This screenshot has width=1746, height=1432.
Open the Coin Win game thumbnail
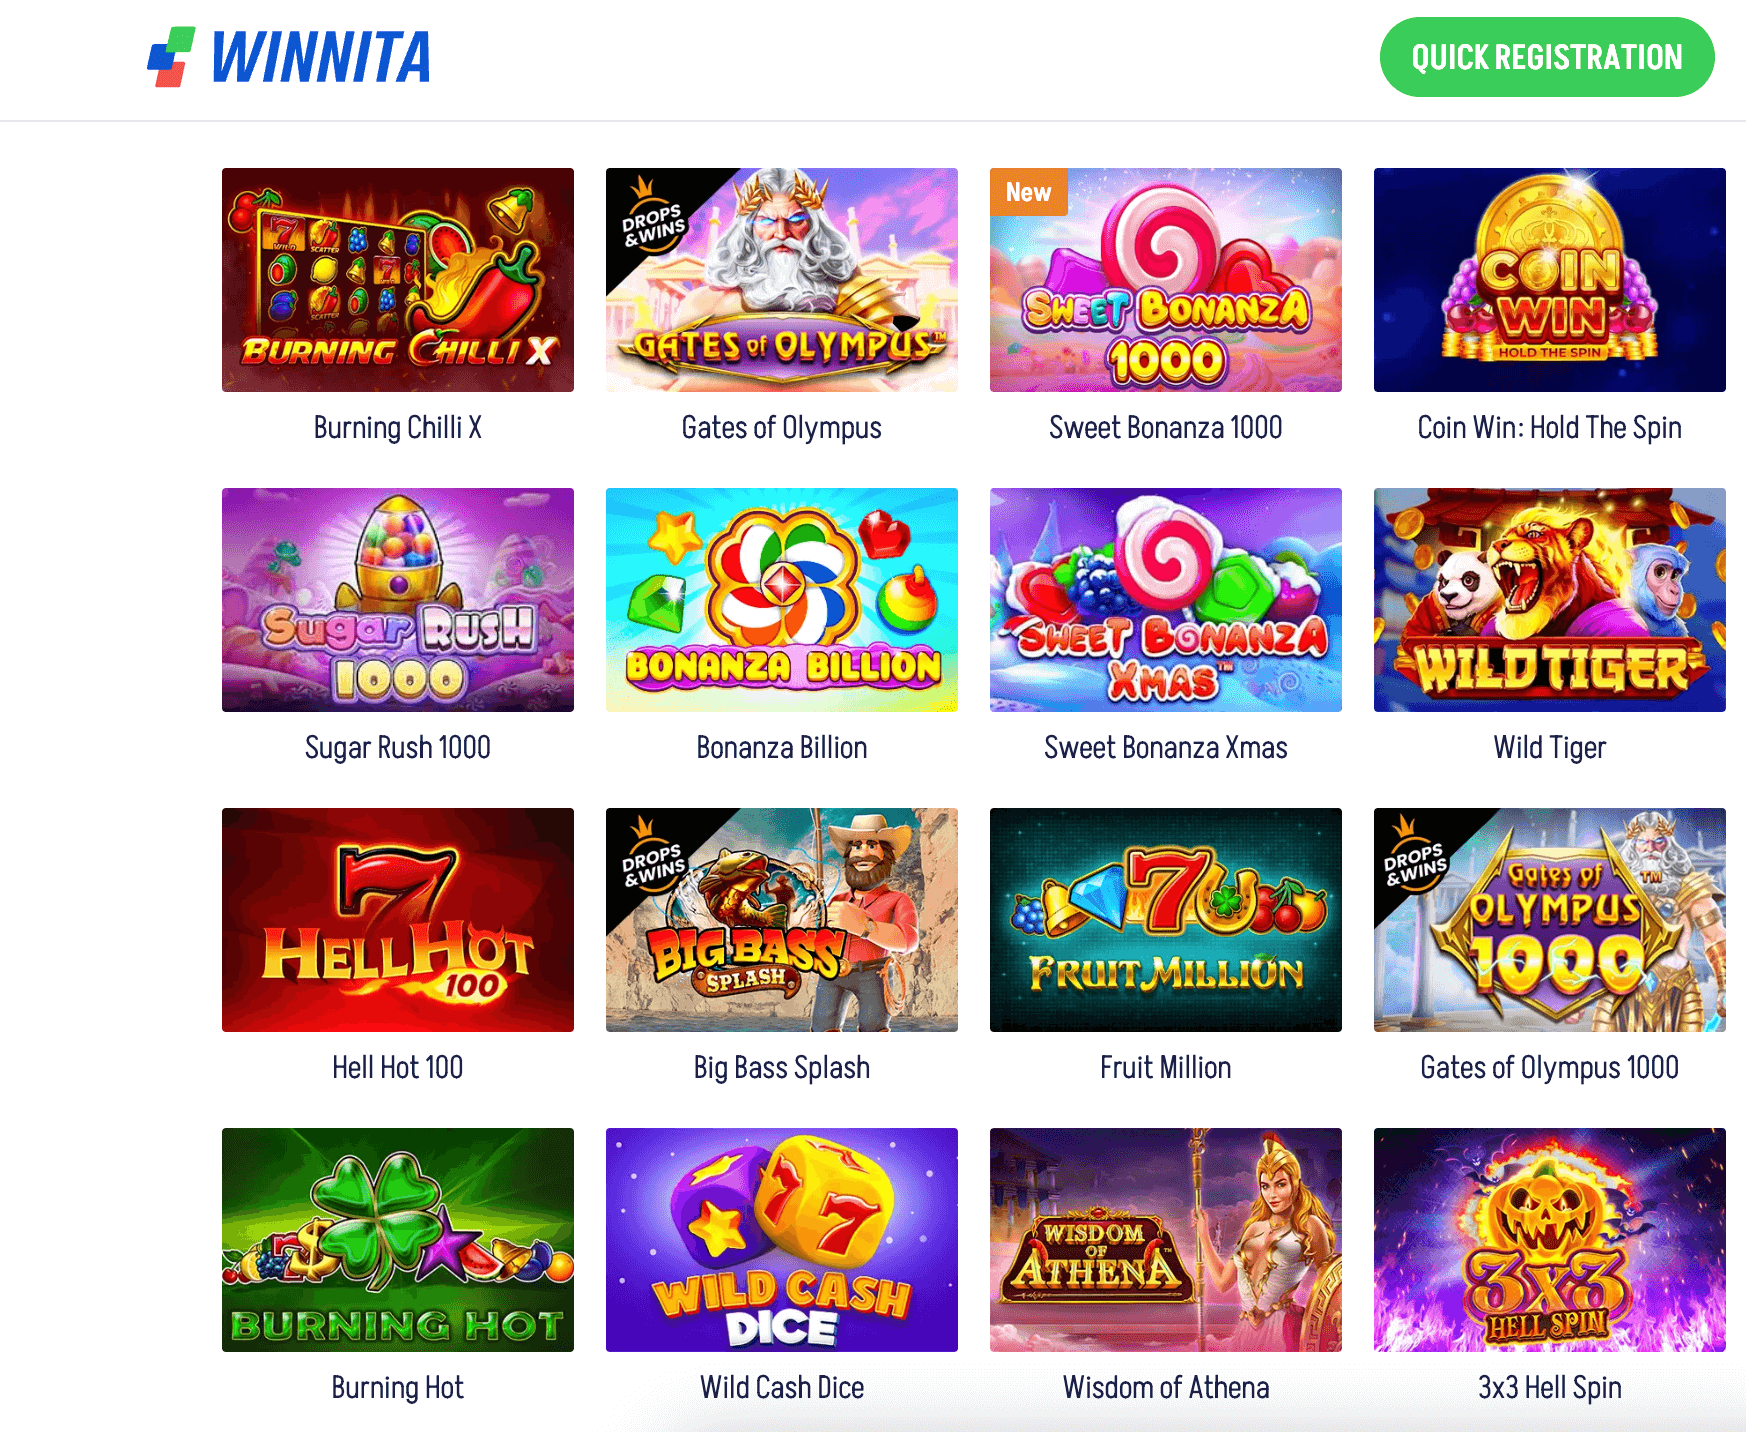[1550, 280]
